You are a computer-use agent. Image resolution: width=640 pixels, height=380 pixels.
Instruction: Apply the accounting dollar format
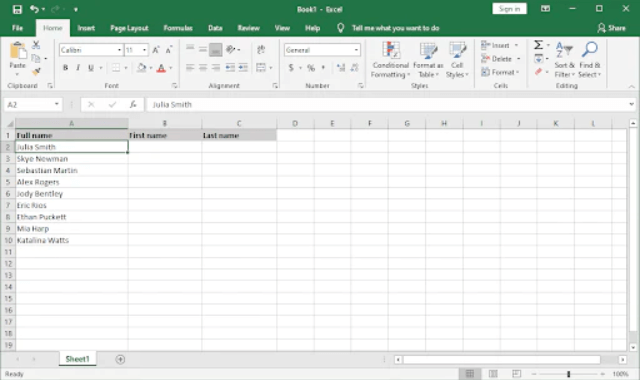coord(291,68)
